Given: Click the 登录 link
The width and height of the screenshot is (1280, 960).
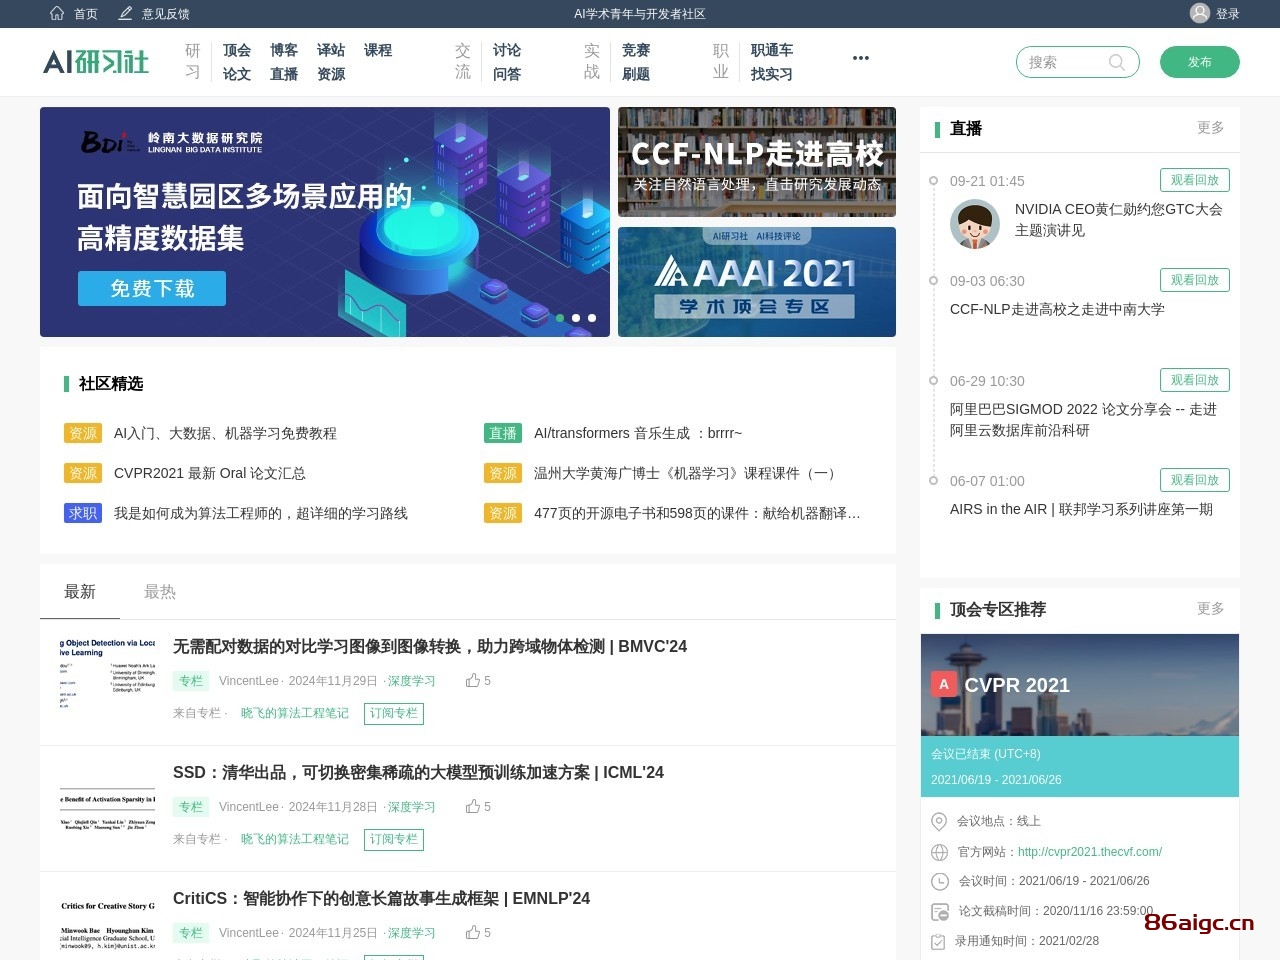Looking at the screenshot, I should pyautogui.click(x=1228, y=14).
